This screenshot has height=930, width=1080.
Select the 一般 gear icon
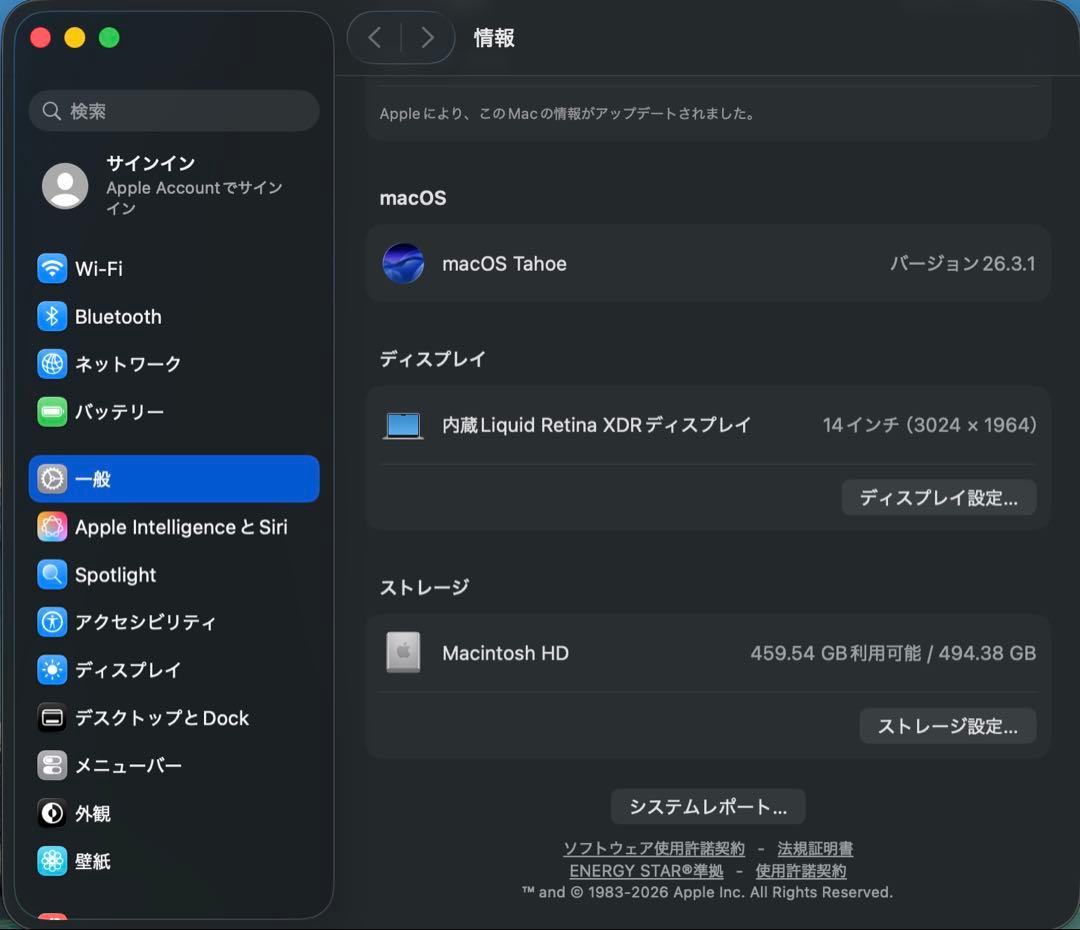click(x=51, y=479)
